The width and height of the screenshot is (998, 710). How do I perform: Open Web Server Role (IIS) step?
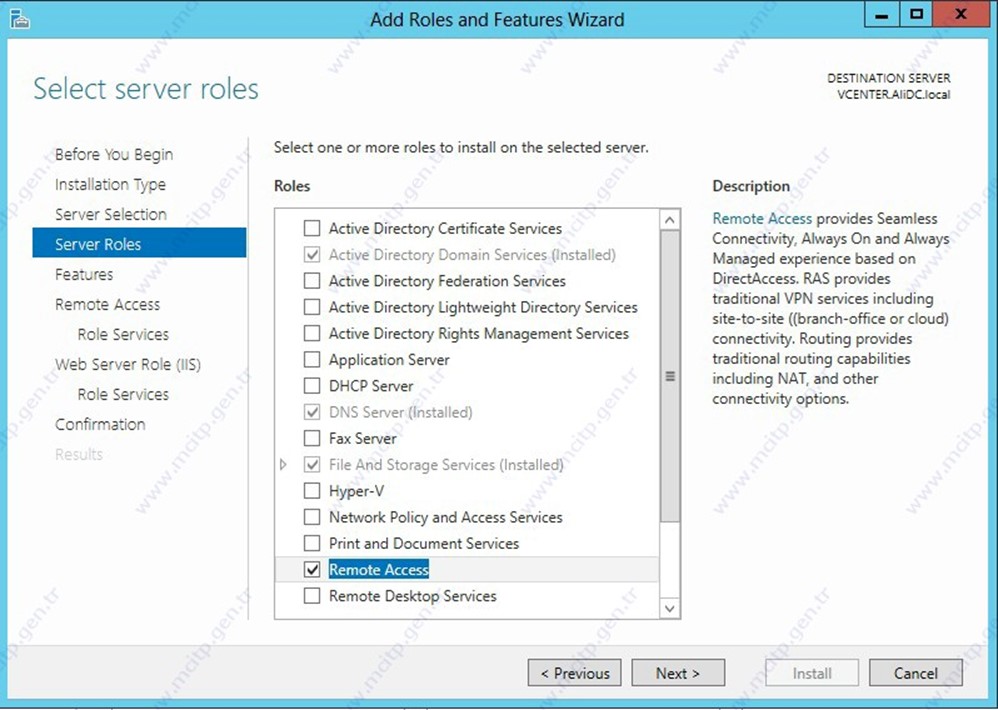pyautogui.click(x=128, y=365)
